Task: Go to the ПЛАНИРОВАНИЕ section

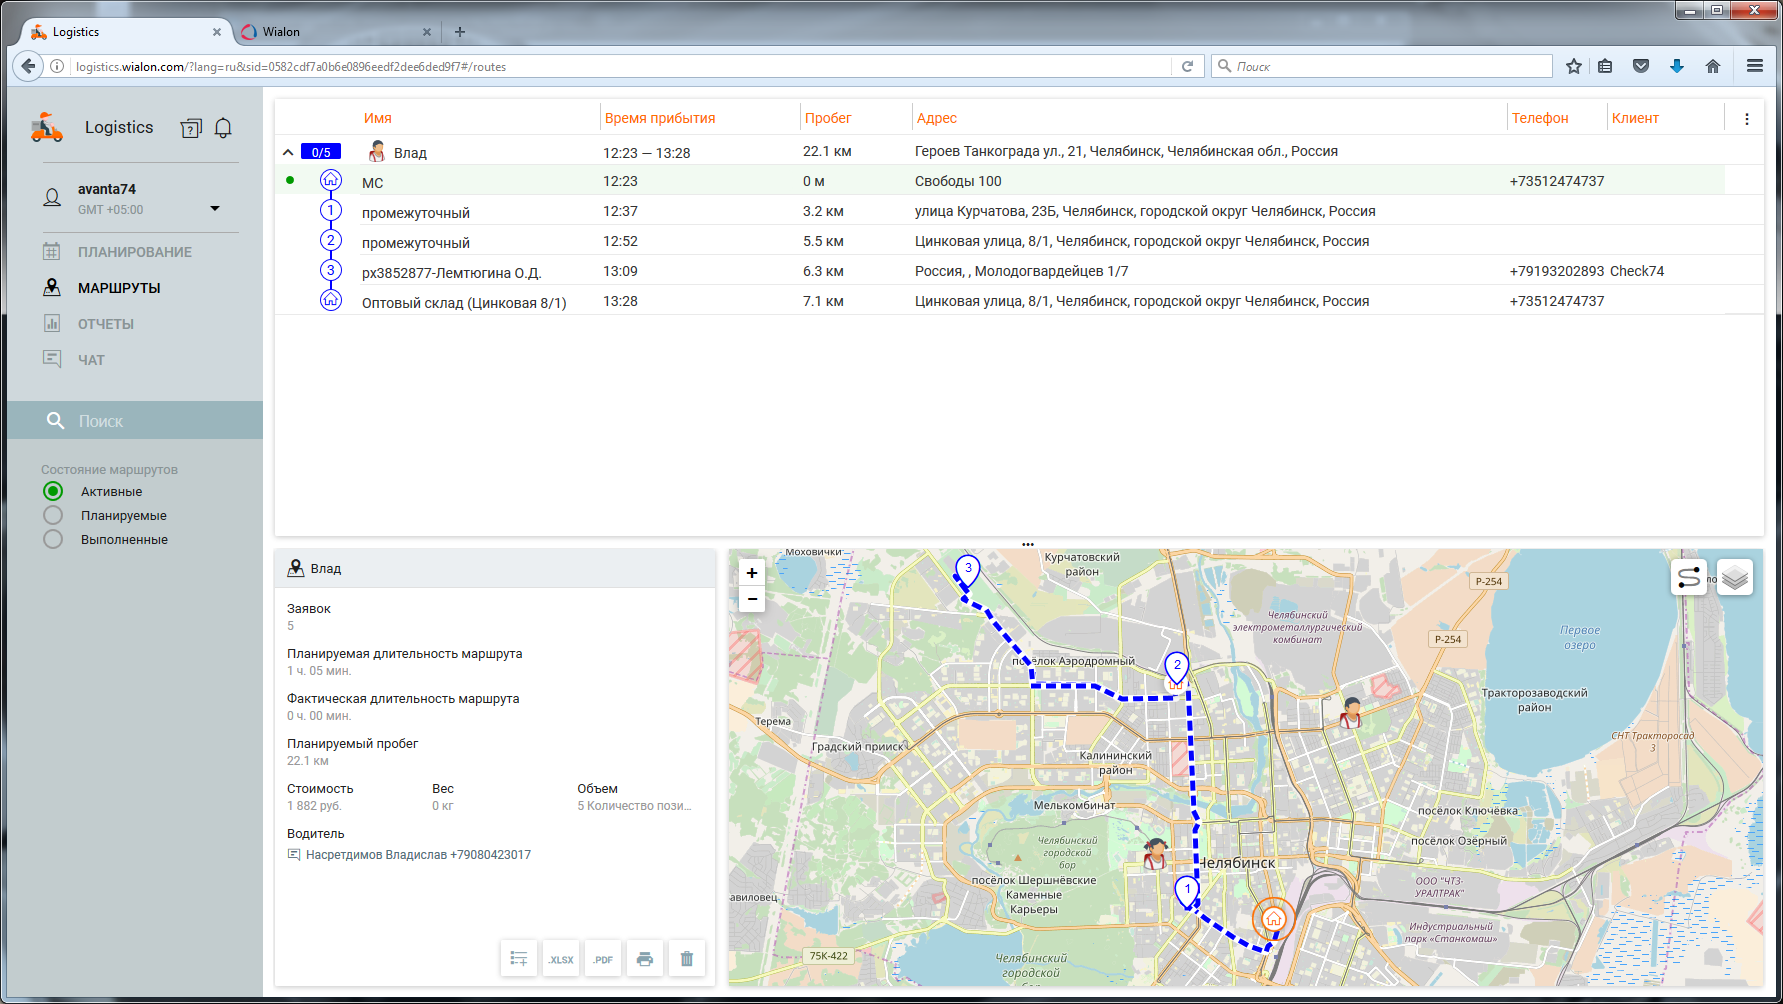Action: click(134, 252)
